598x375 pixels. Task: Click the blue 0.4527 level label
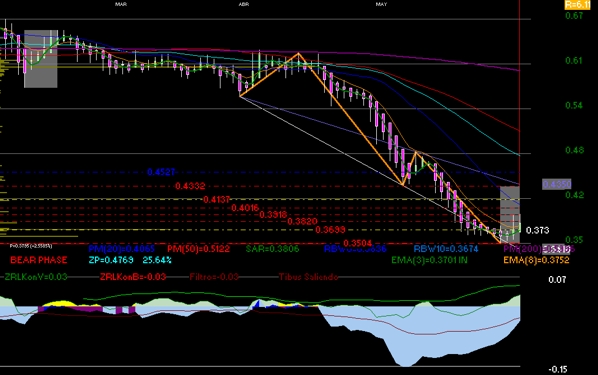pyautogui.click(x=161, y=172)
